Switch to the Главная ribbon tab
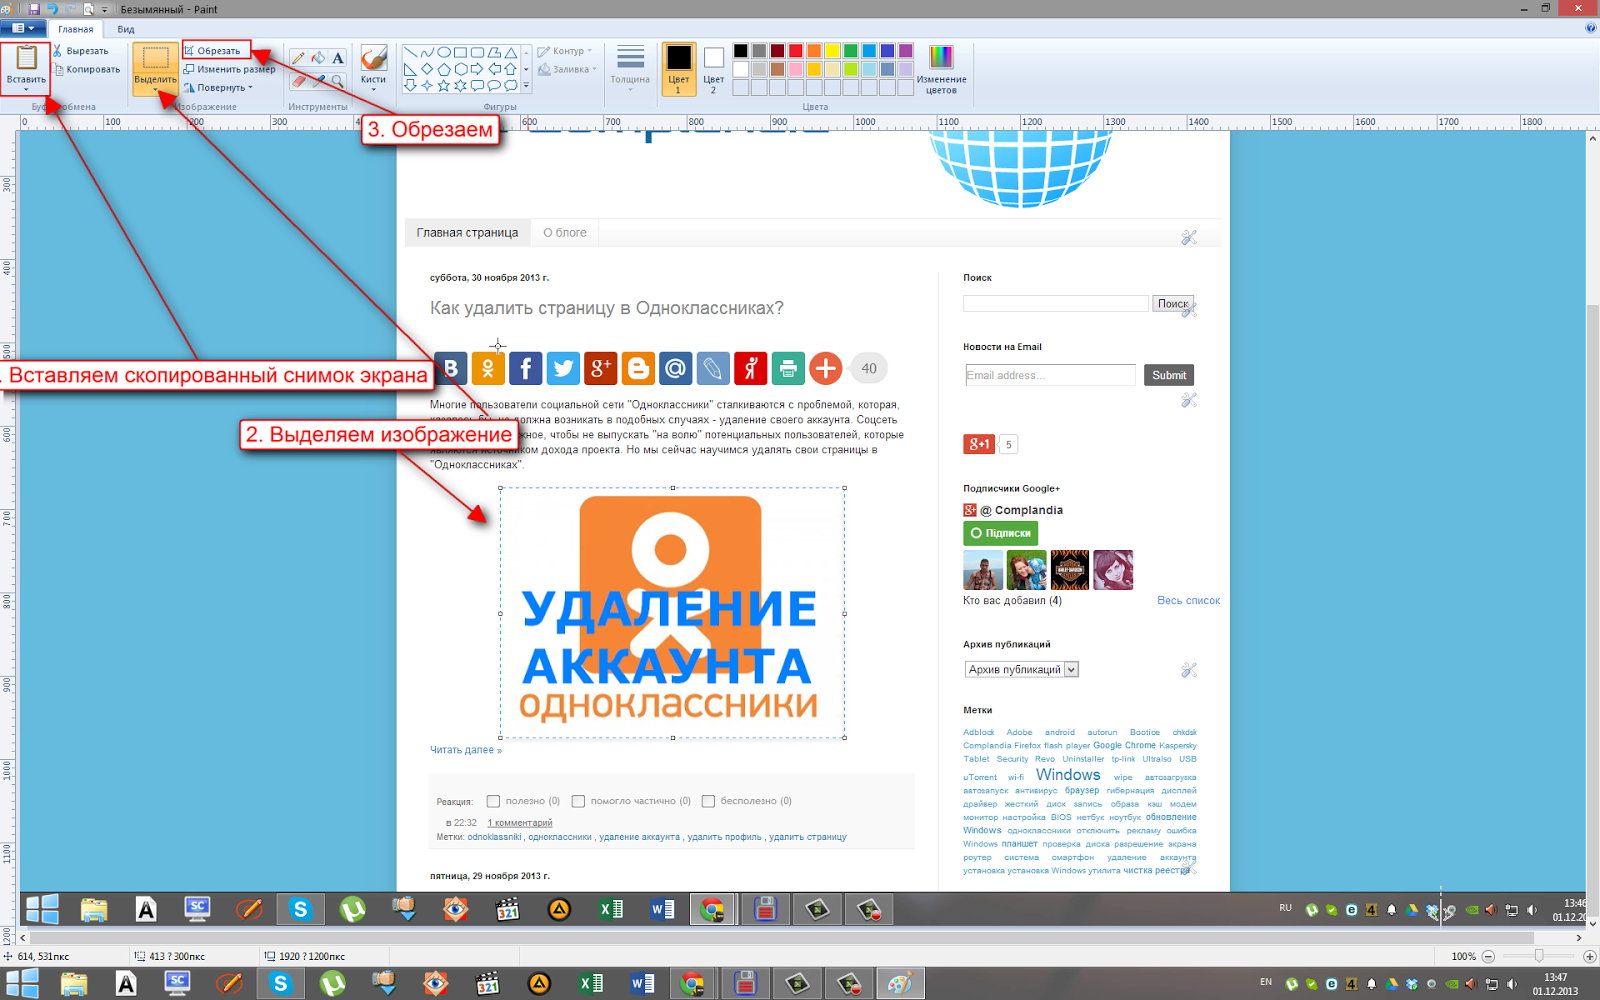 coord(76,29)
